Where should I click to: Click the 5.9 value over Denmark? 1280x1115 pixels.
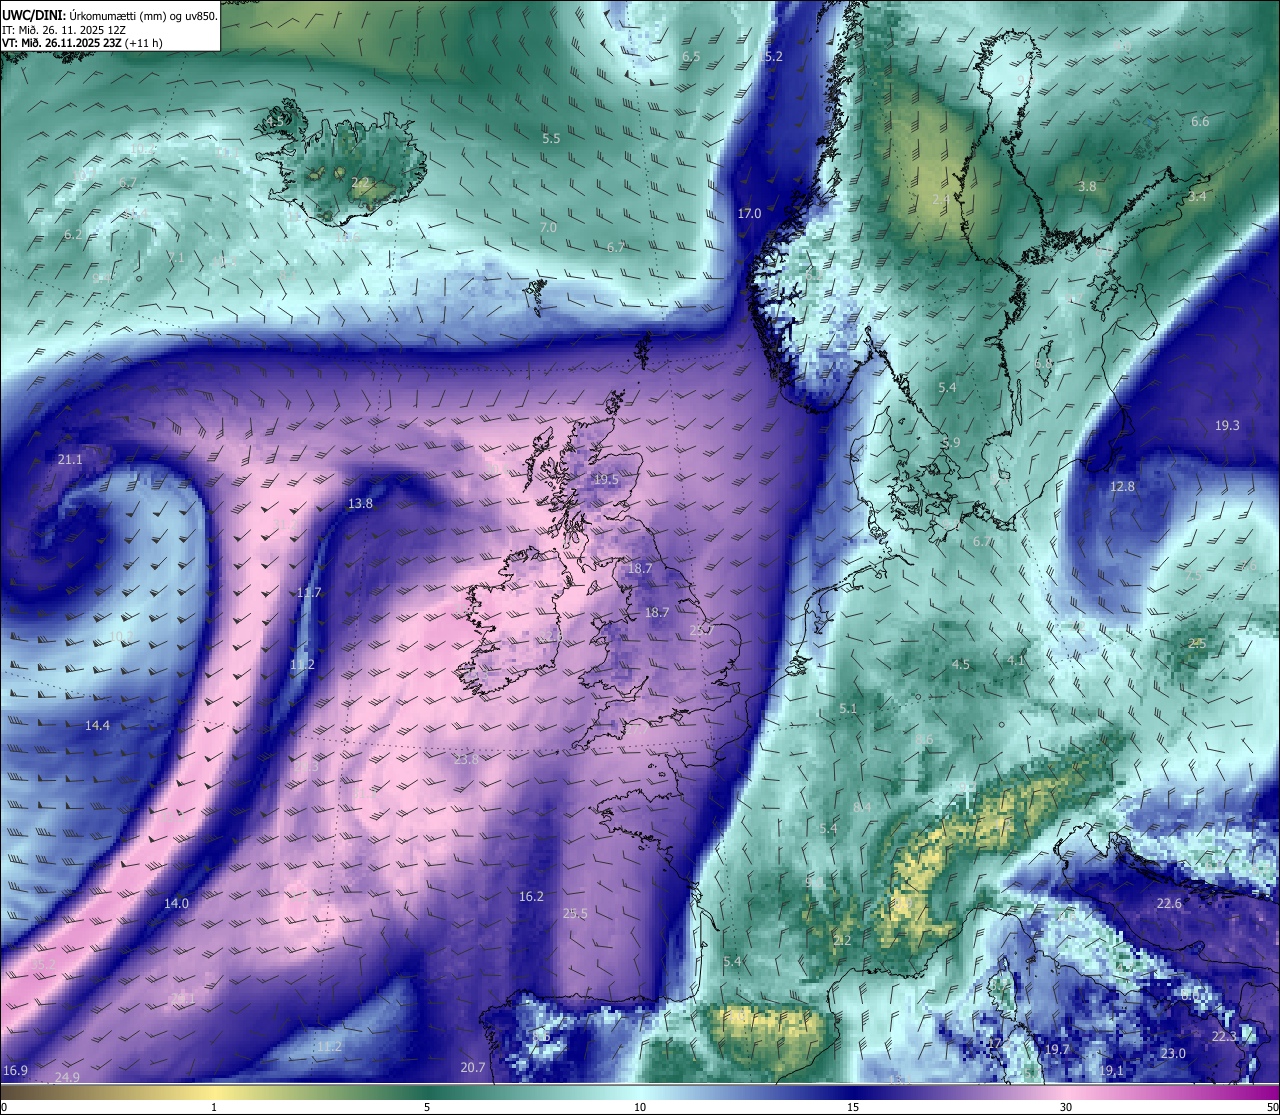point(951,442)
